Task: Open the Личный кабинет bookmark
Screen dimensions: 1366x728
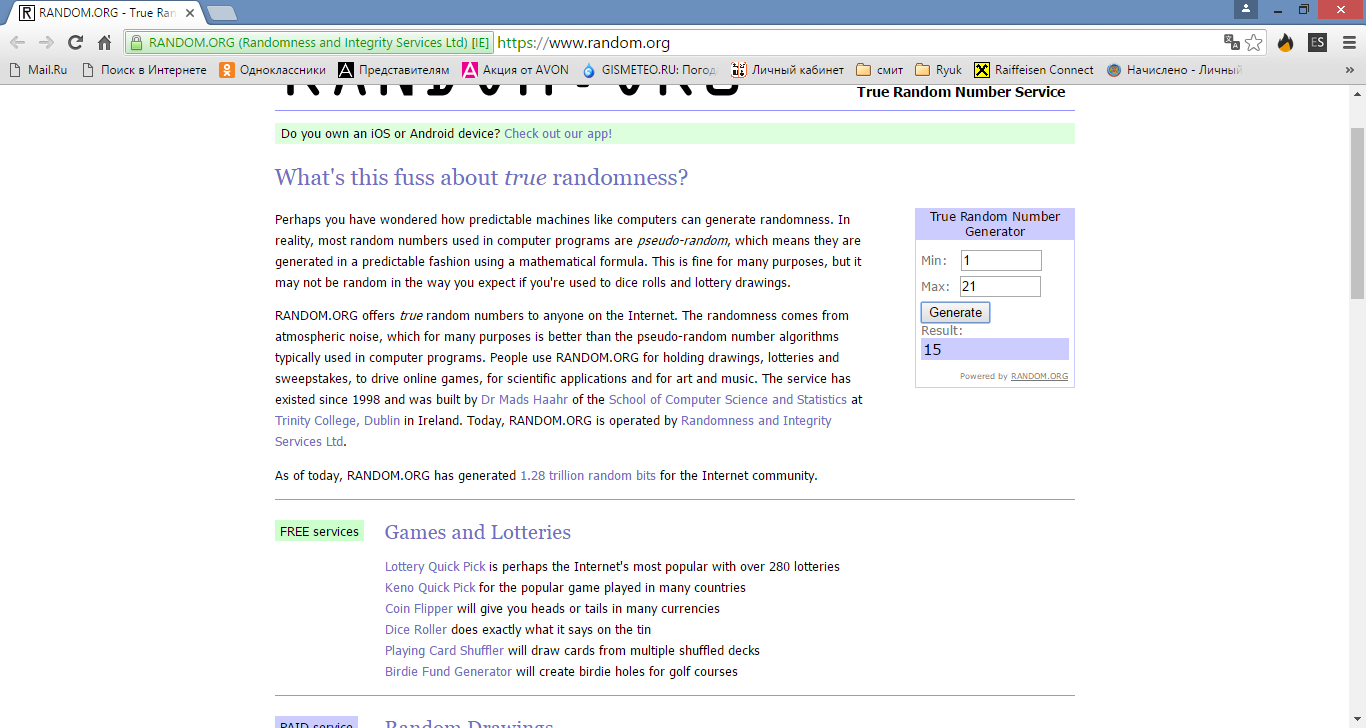Action: tap(788, 70)
